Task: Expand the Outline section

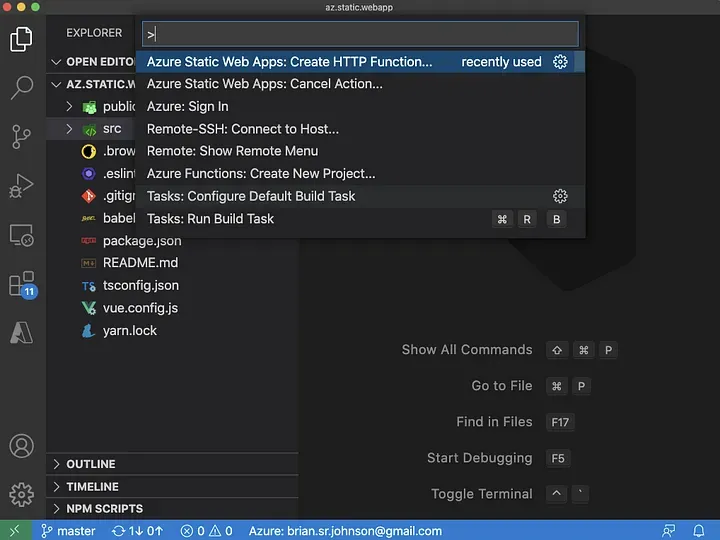Action: (x=172, y=464)
